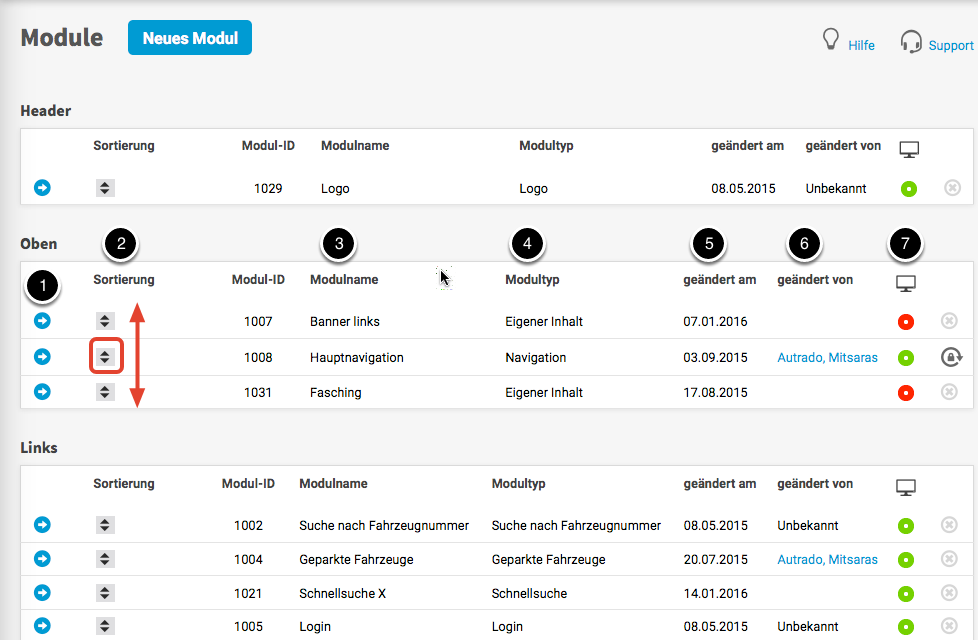This screenshot has height=640, width=978.
Task: Delete the Banner links module with the X icon
Action: 950,321
